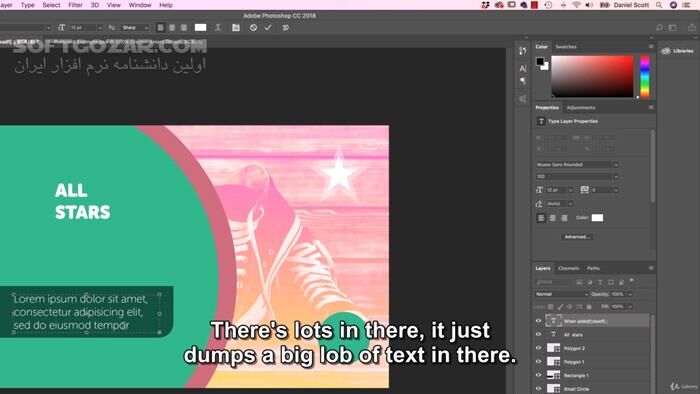Click the search icon in Photoshop top right

[659, 28]
